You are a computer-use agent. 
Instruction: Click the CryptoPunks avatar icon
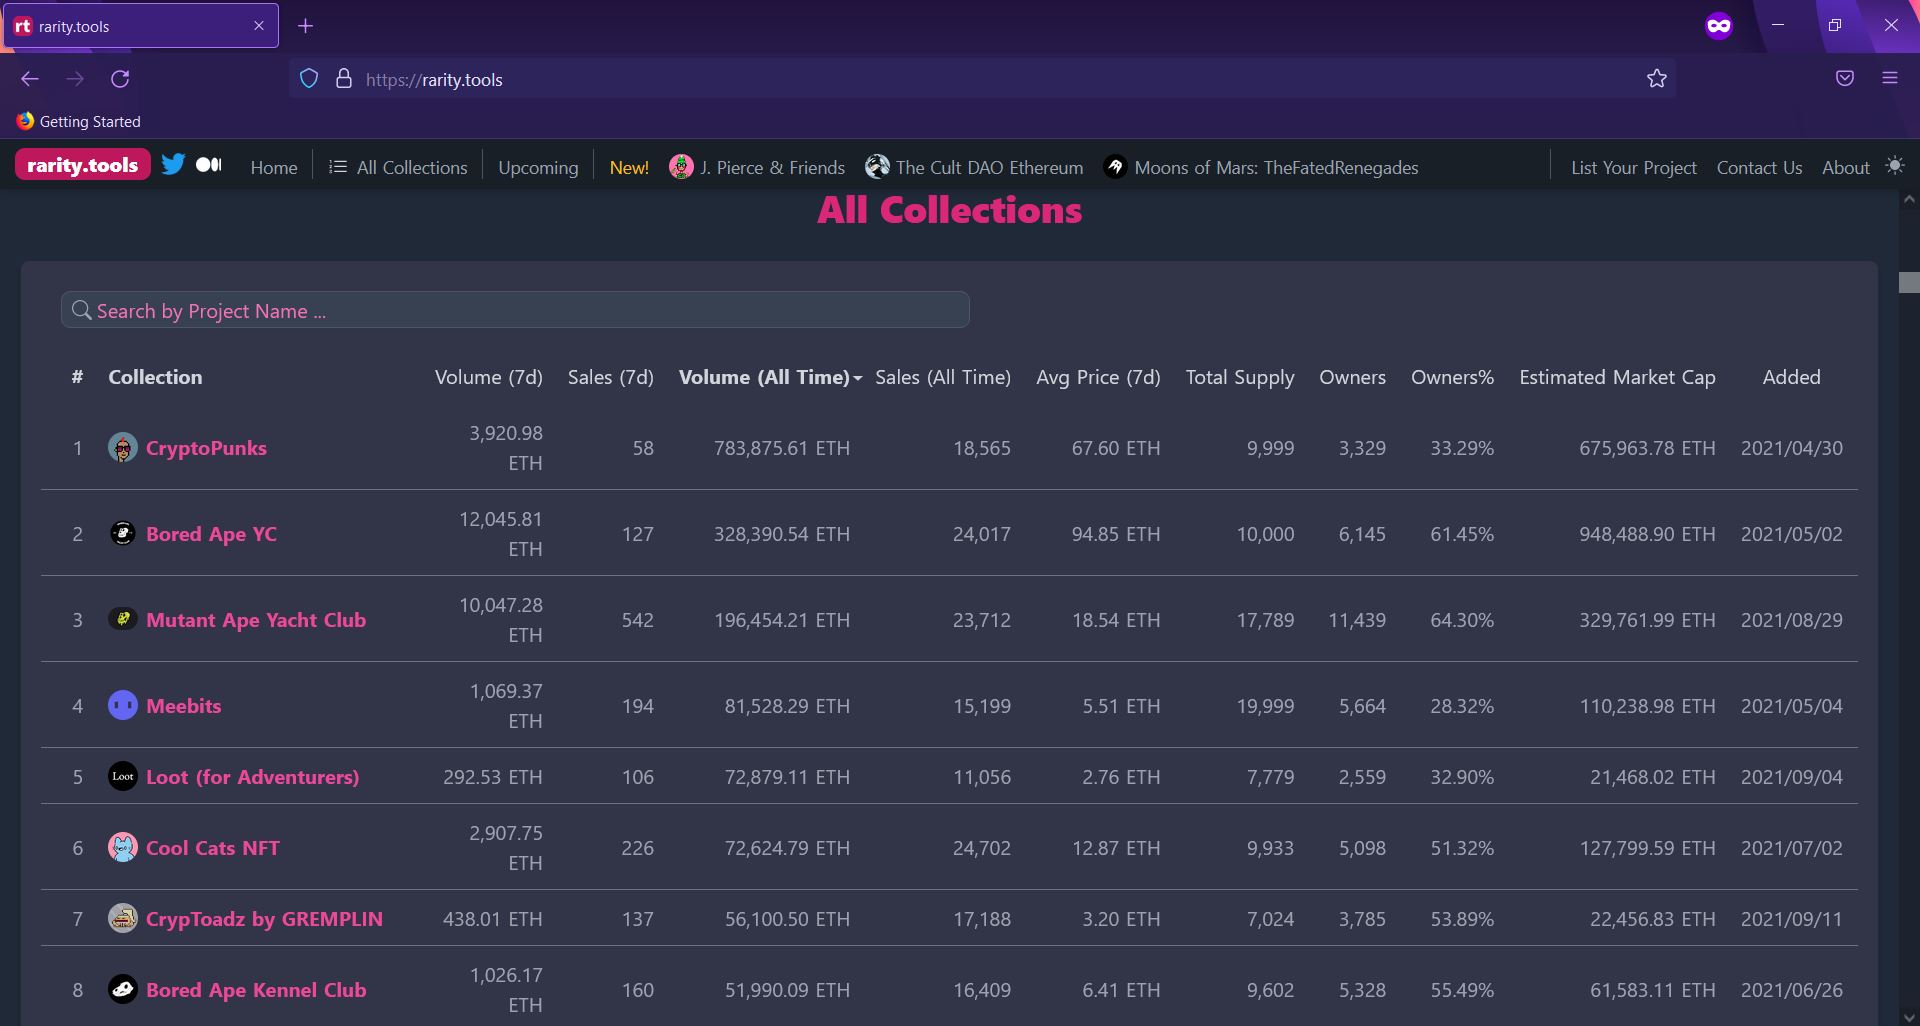click(x=123, y=448)
